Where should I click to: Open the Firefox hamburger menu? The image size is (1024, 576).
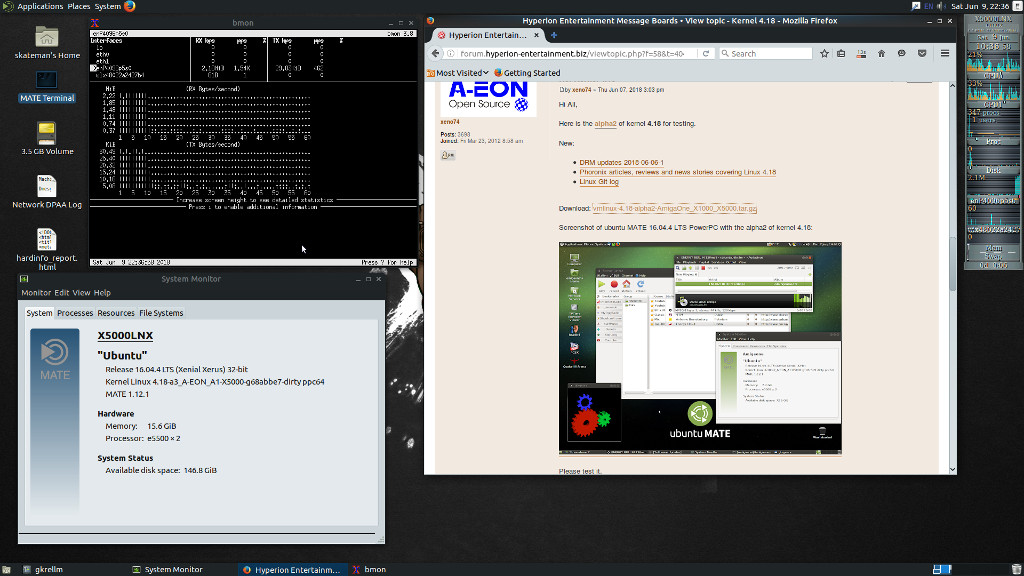pos(945,54)
